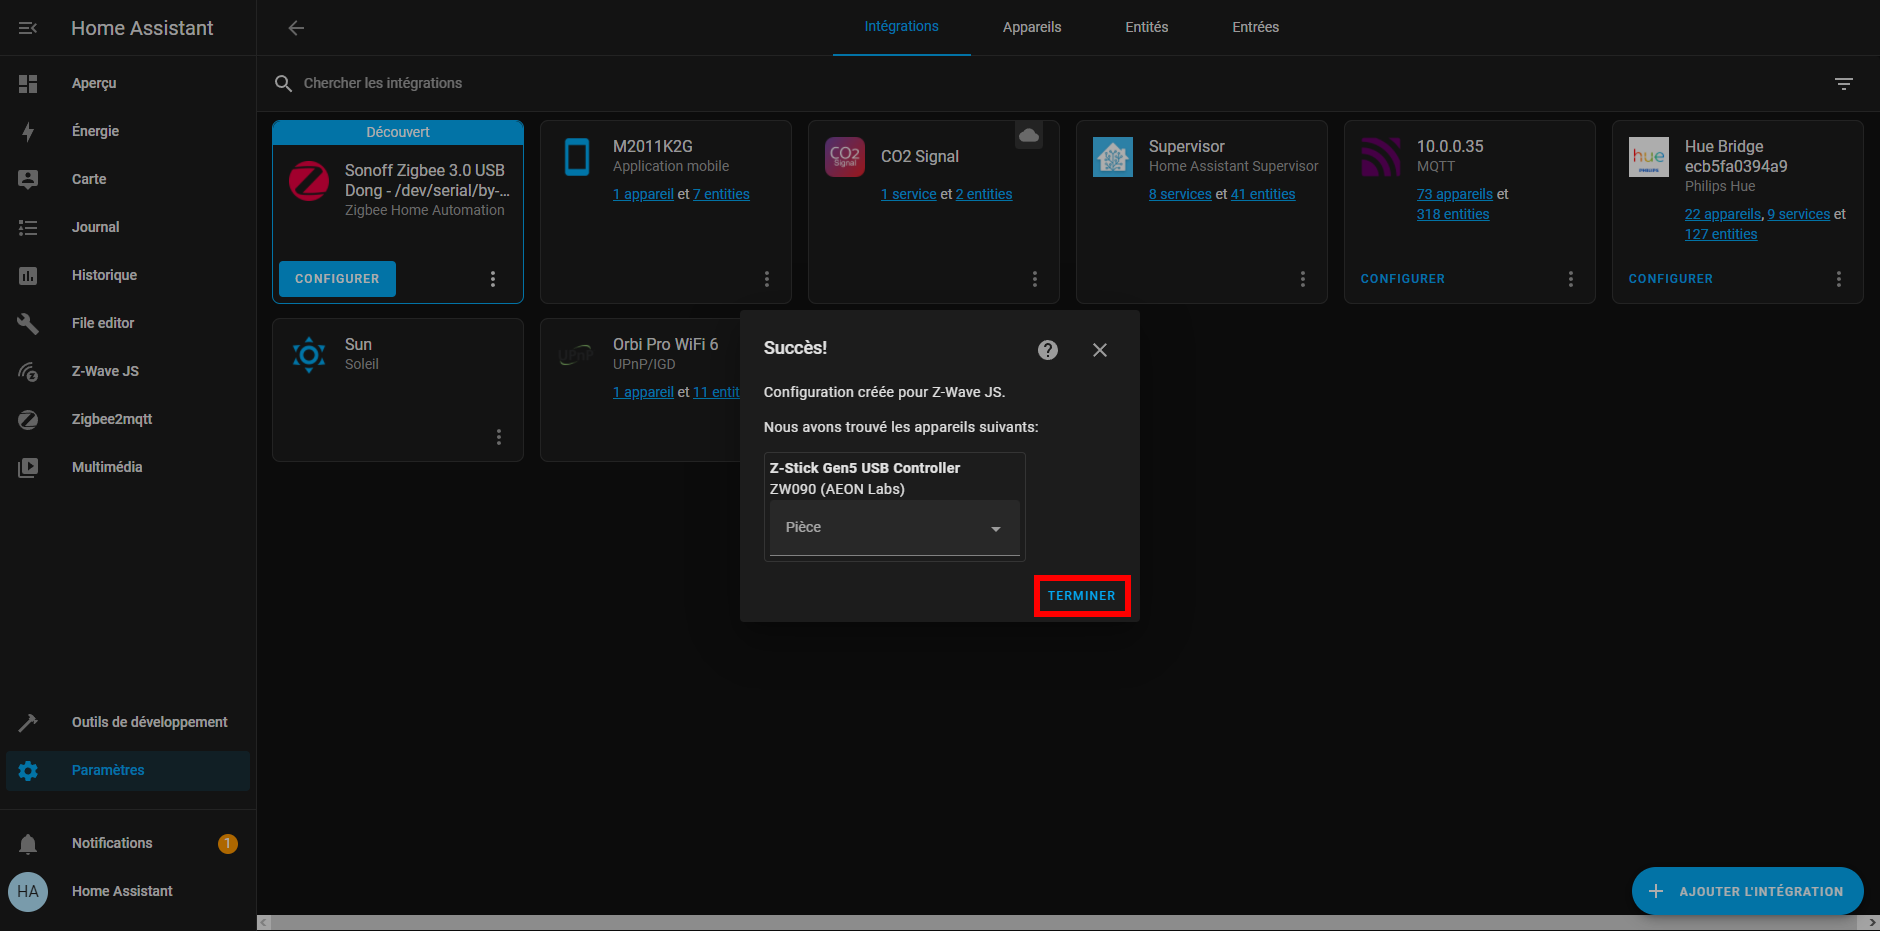This screenshot has width=1880, height=931.
Task: Open the 8 services Supervisor link
Action: pyautogui.click(x=1180, y=194)
